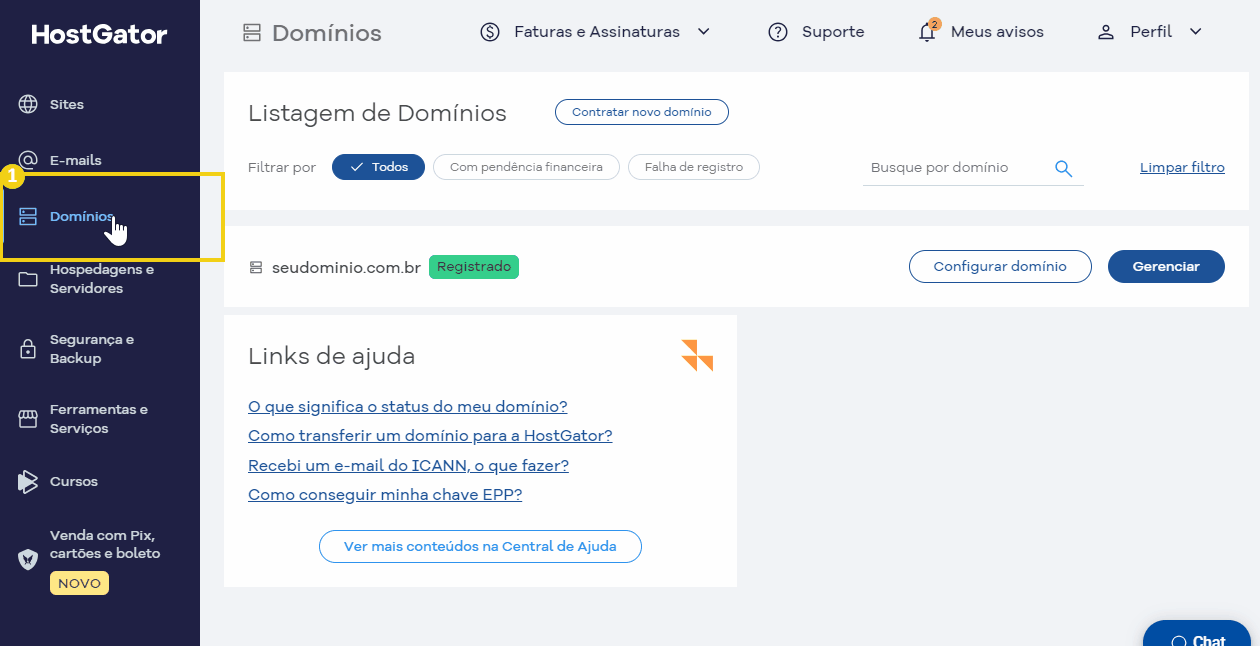1260x646 pixels.
Task: Click the notification bell icon
Action: click(927, 32)
